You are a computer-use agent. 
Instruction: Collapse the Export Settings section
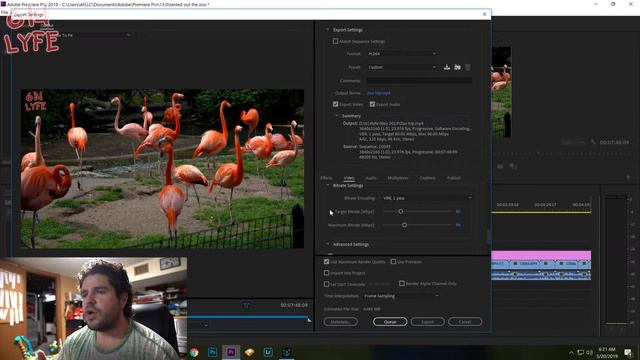tap(327, 30)
